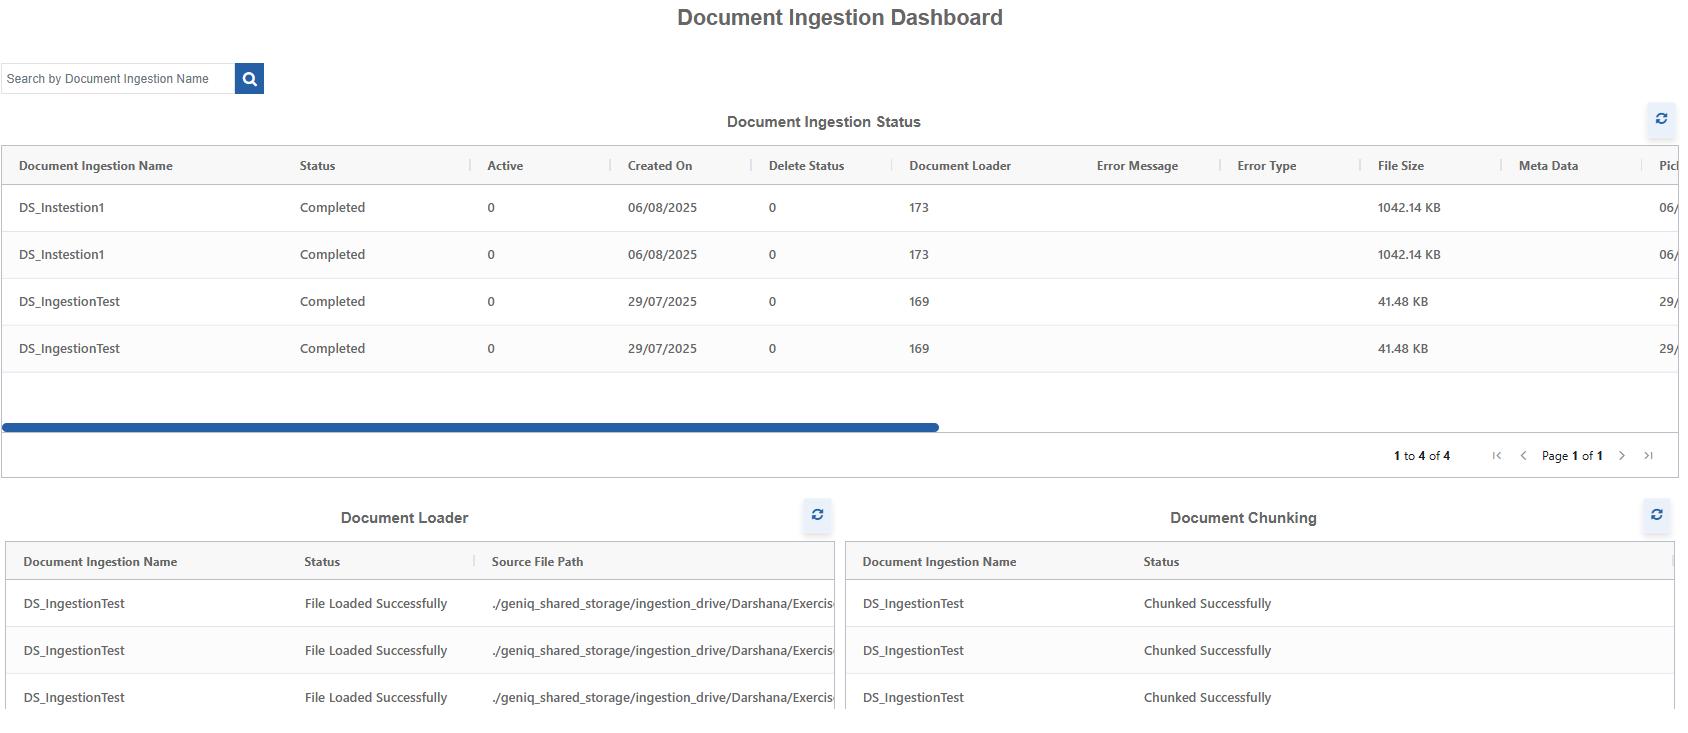Refresh the Document Chunking table
This screenshot has width=1688, height=733.
pyautogui.click(x=1657, y=515)
